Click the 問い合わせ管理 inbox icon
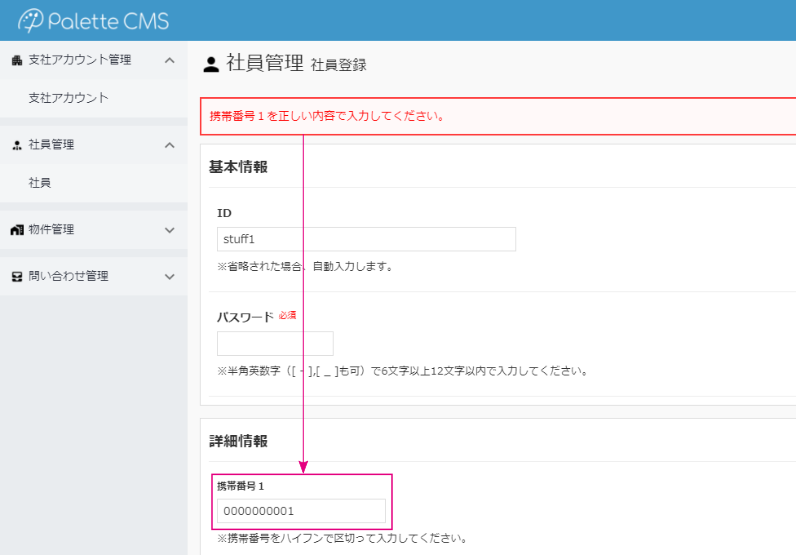The image size is (796, 555). [16, 277]
